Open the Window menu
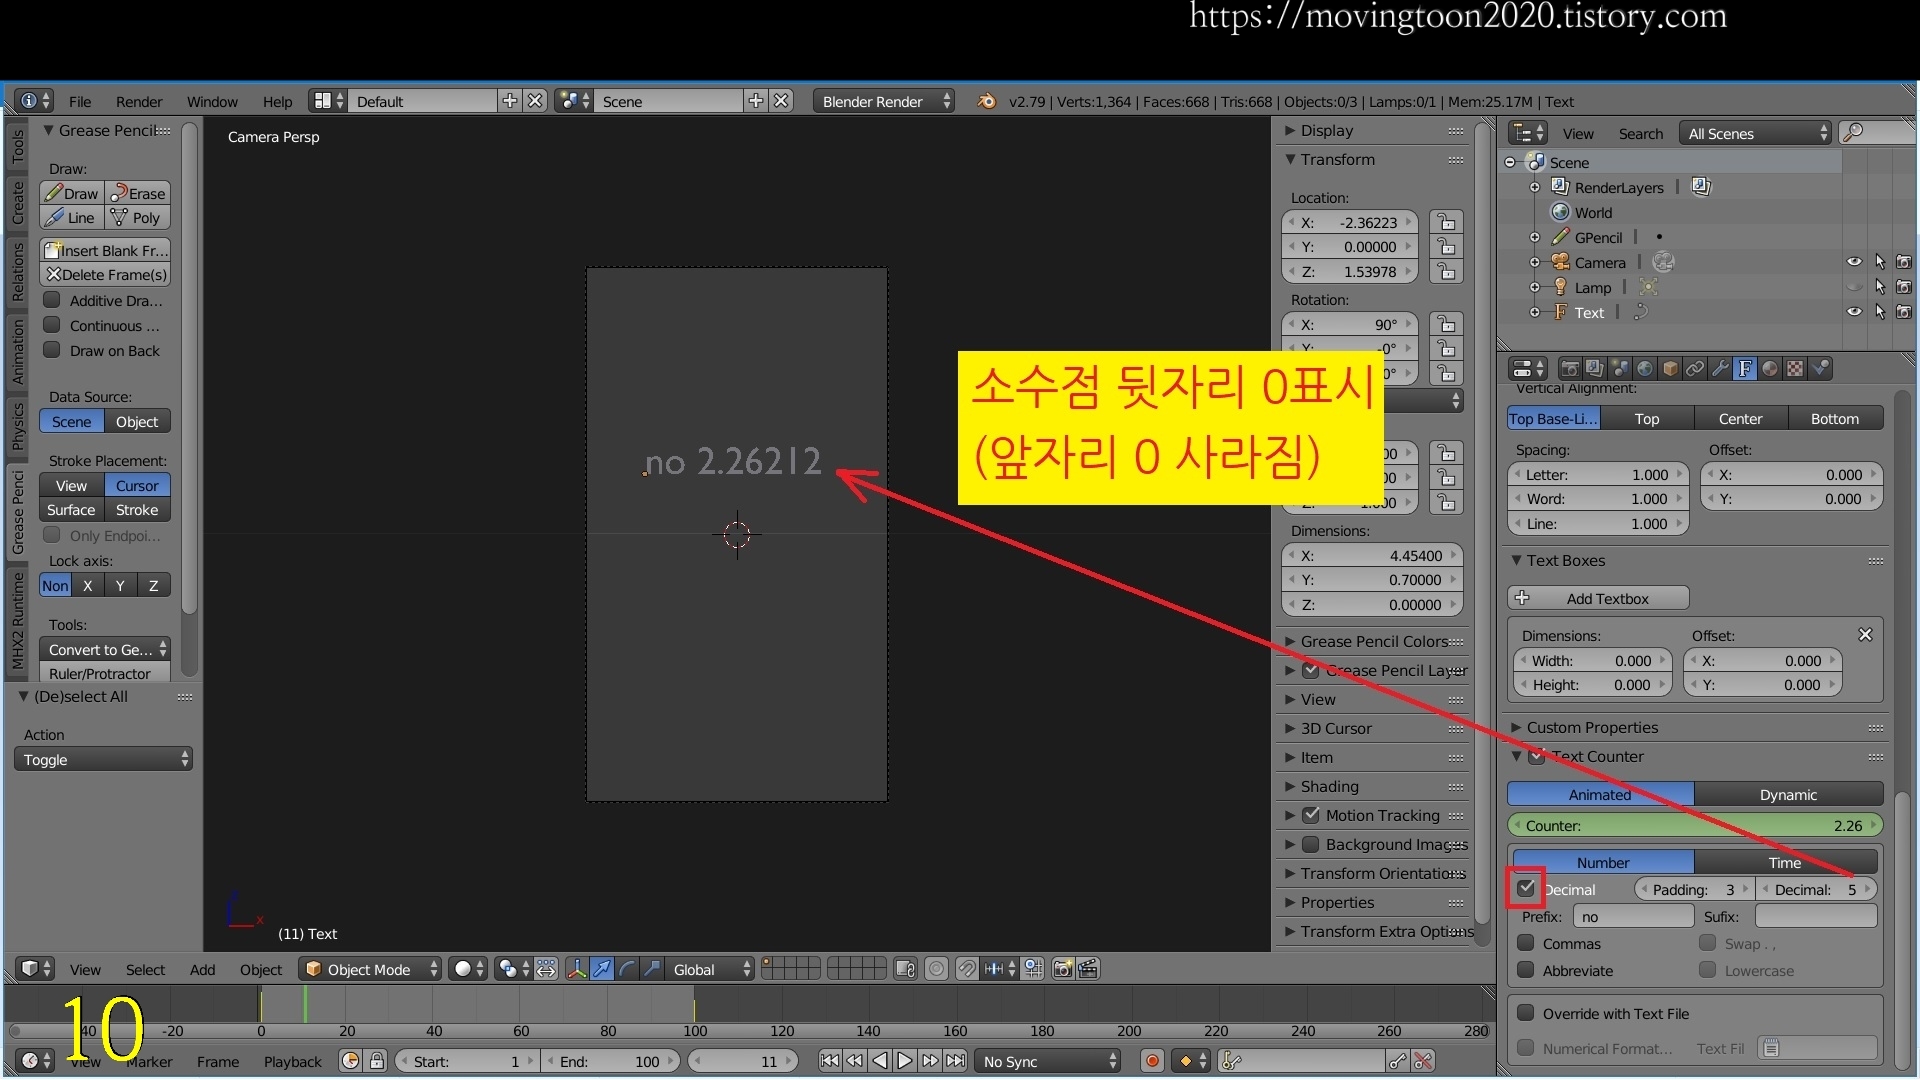The width and height of the screenshot is (1920, 1080). click(212, 101)
